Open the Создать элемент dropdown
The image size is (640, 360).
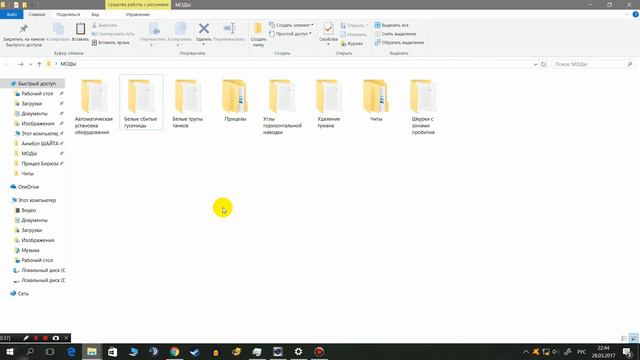pos(291,25)
